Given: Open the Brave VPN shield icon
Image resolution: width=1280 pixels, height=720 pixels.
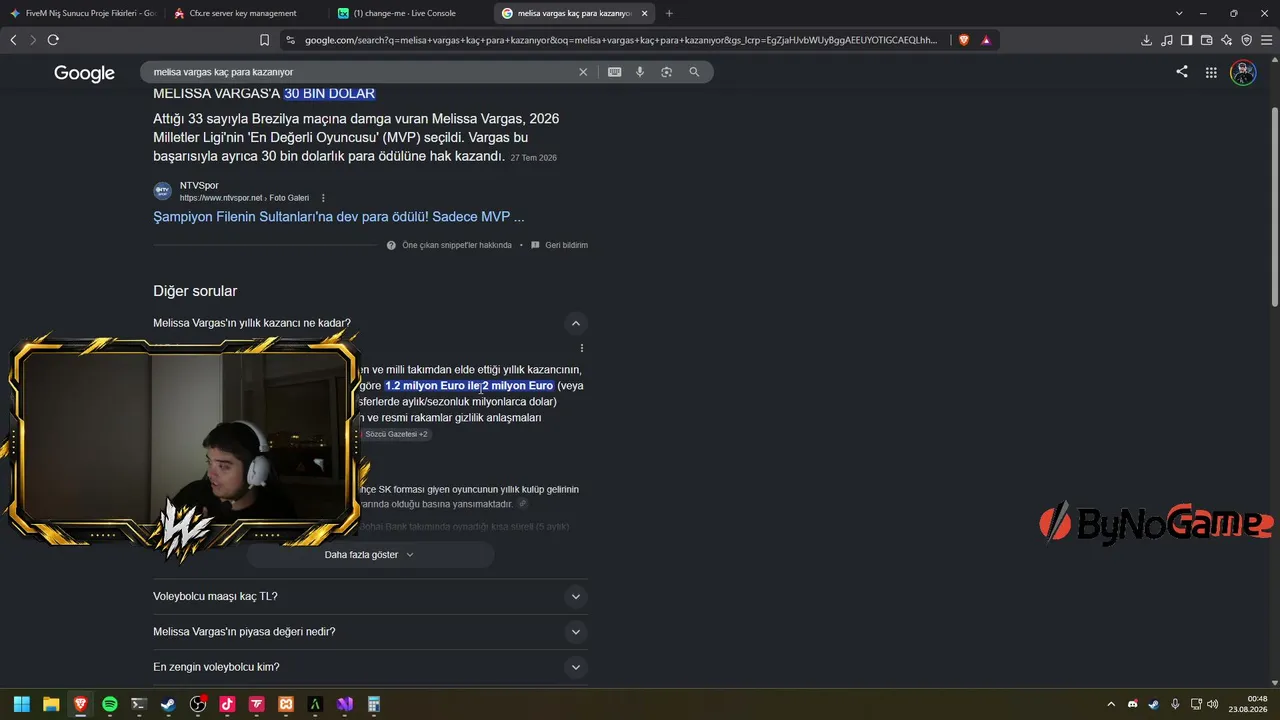Looking at the screenshot, I should point(1246,40).
